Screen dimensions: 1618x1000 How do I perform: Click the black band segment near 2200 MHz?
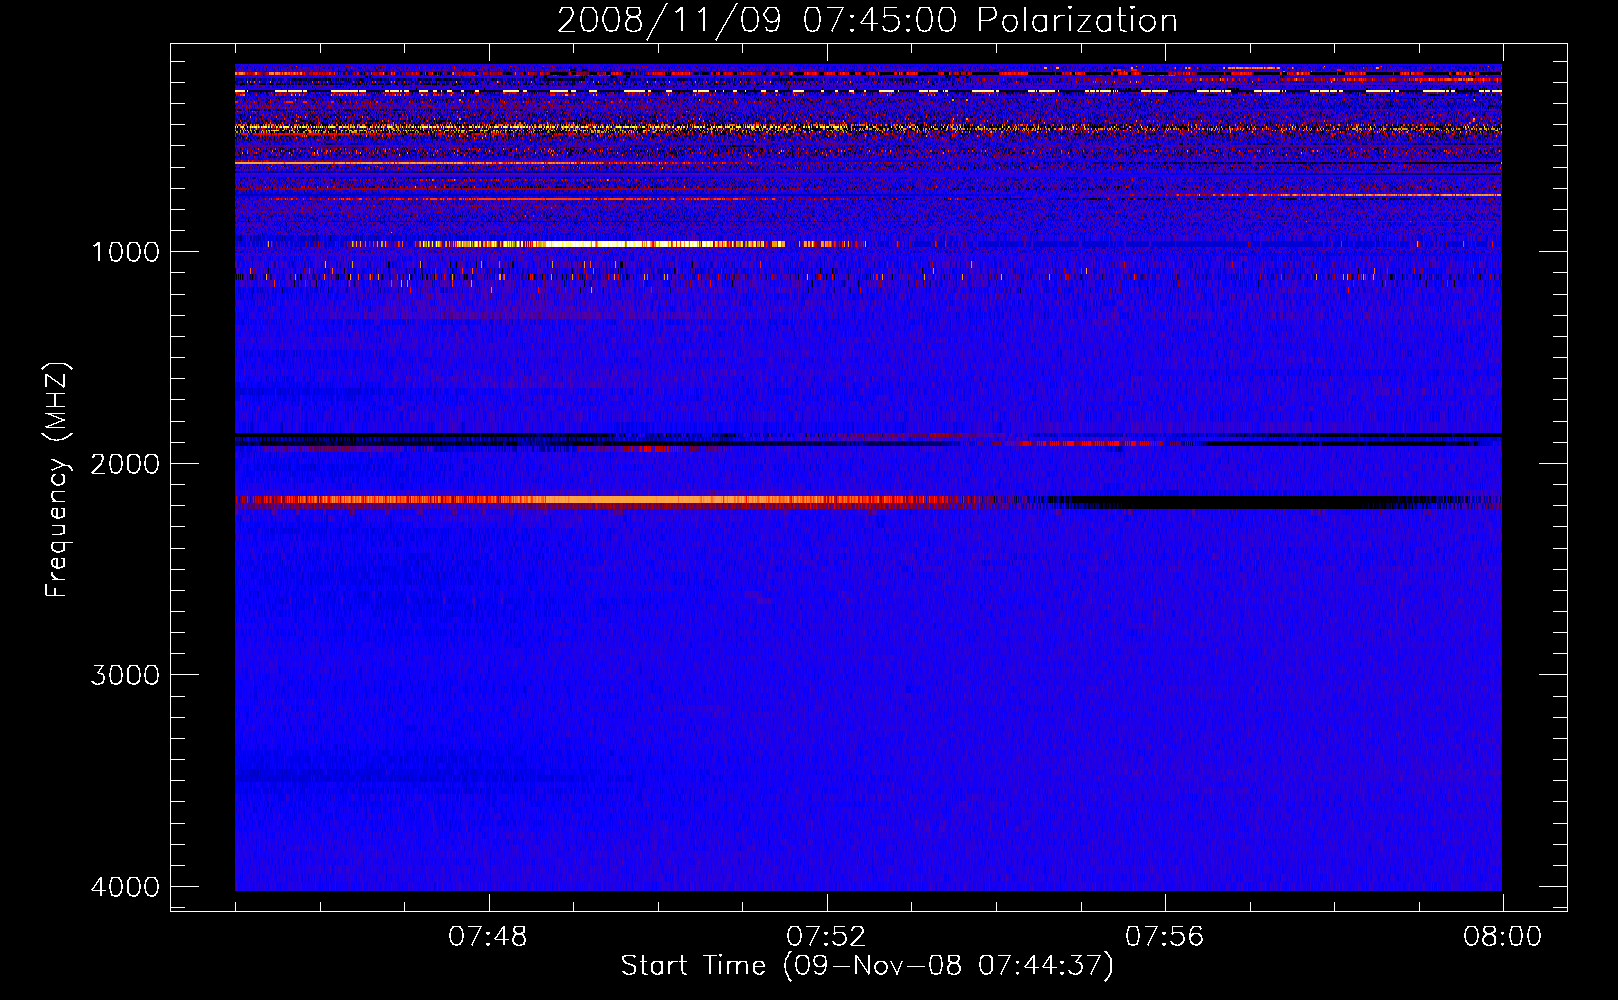click(1240, 501)
